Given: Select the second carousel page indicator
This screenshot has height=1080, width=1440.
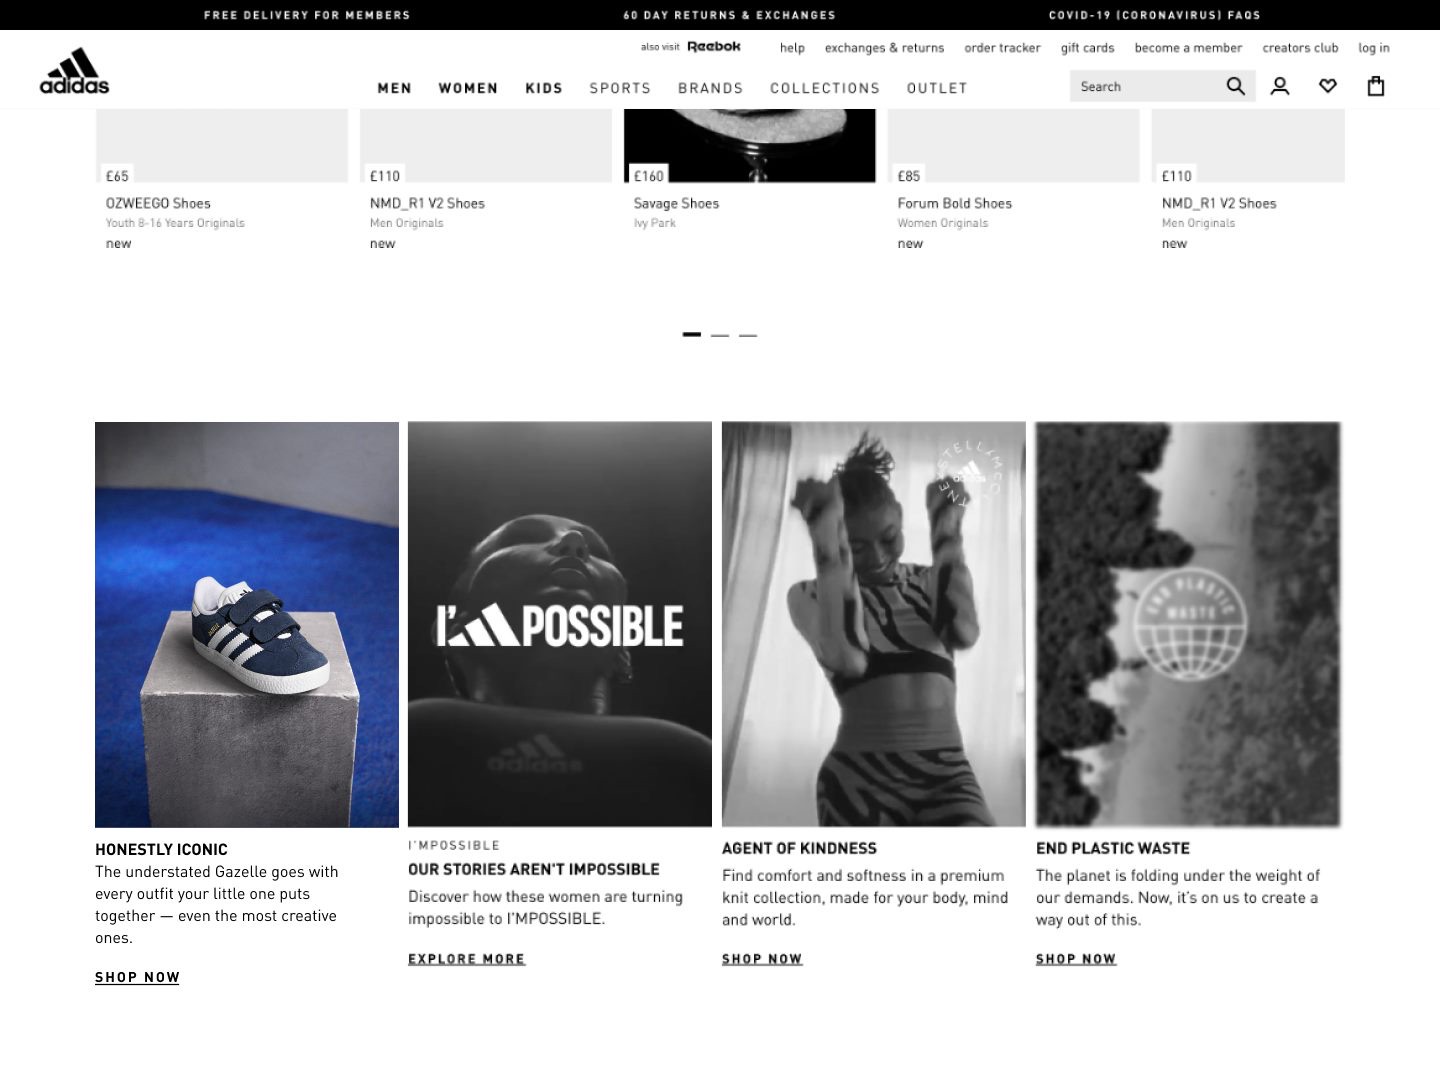Looking at the screenshot, I should (720, 335).
